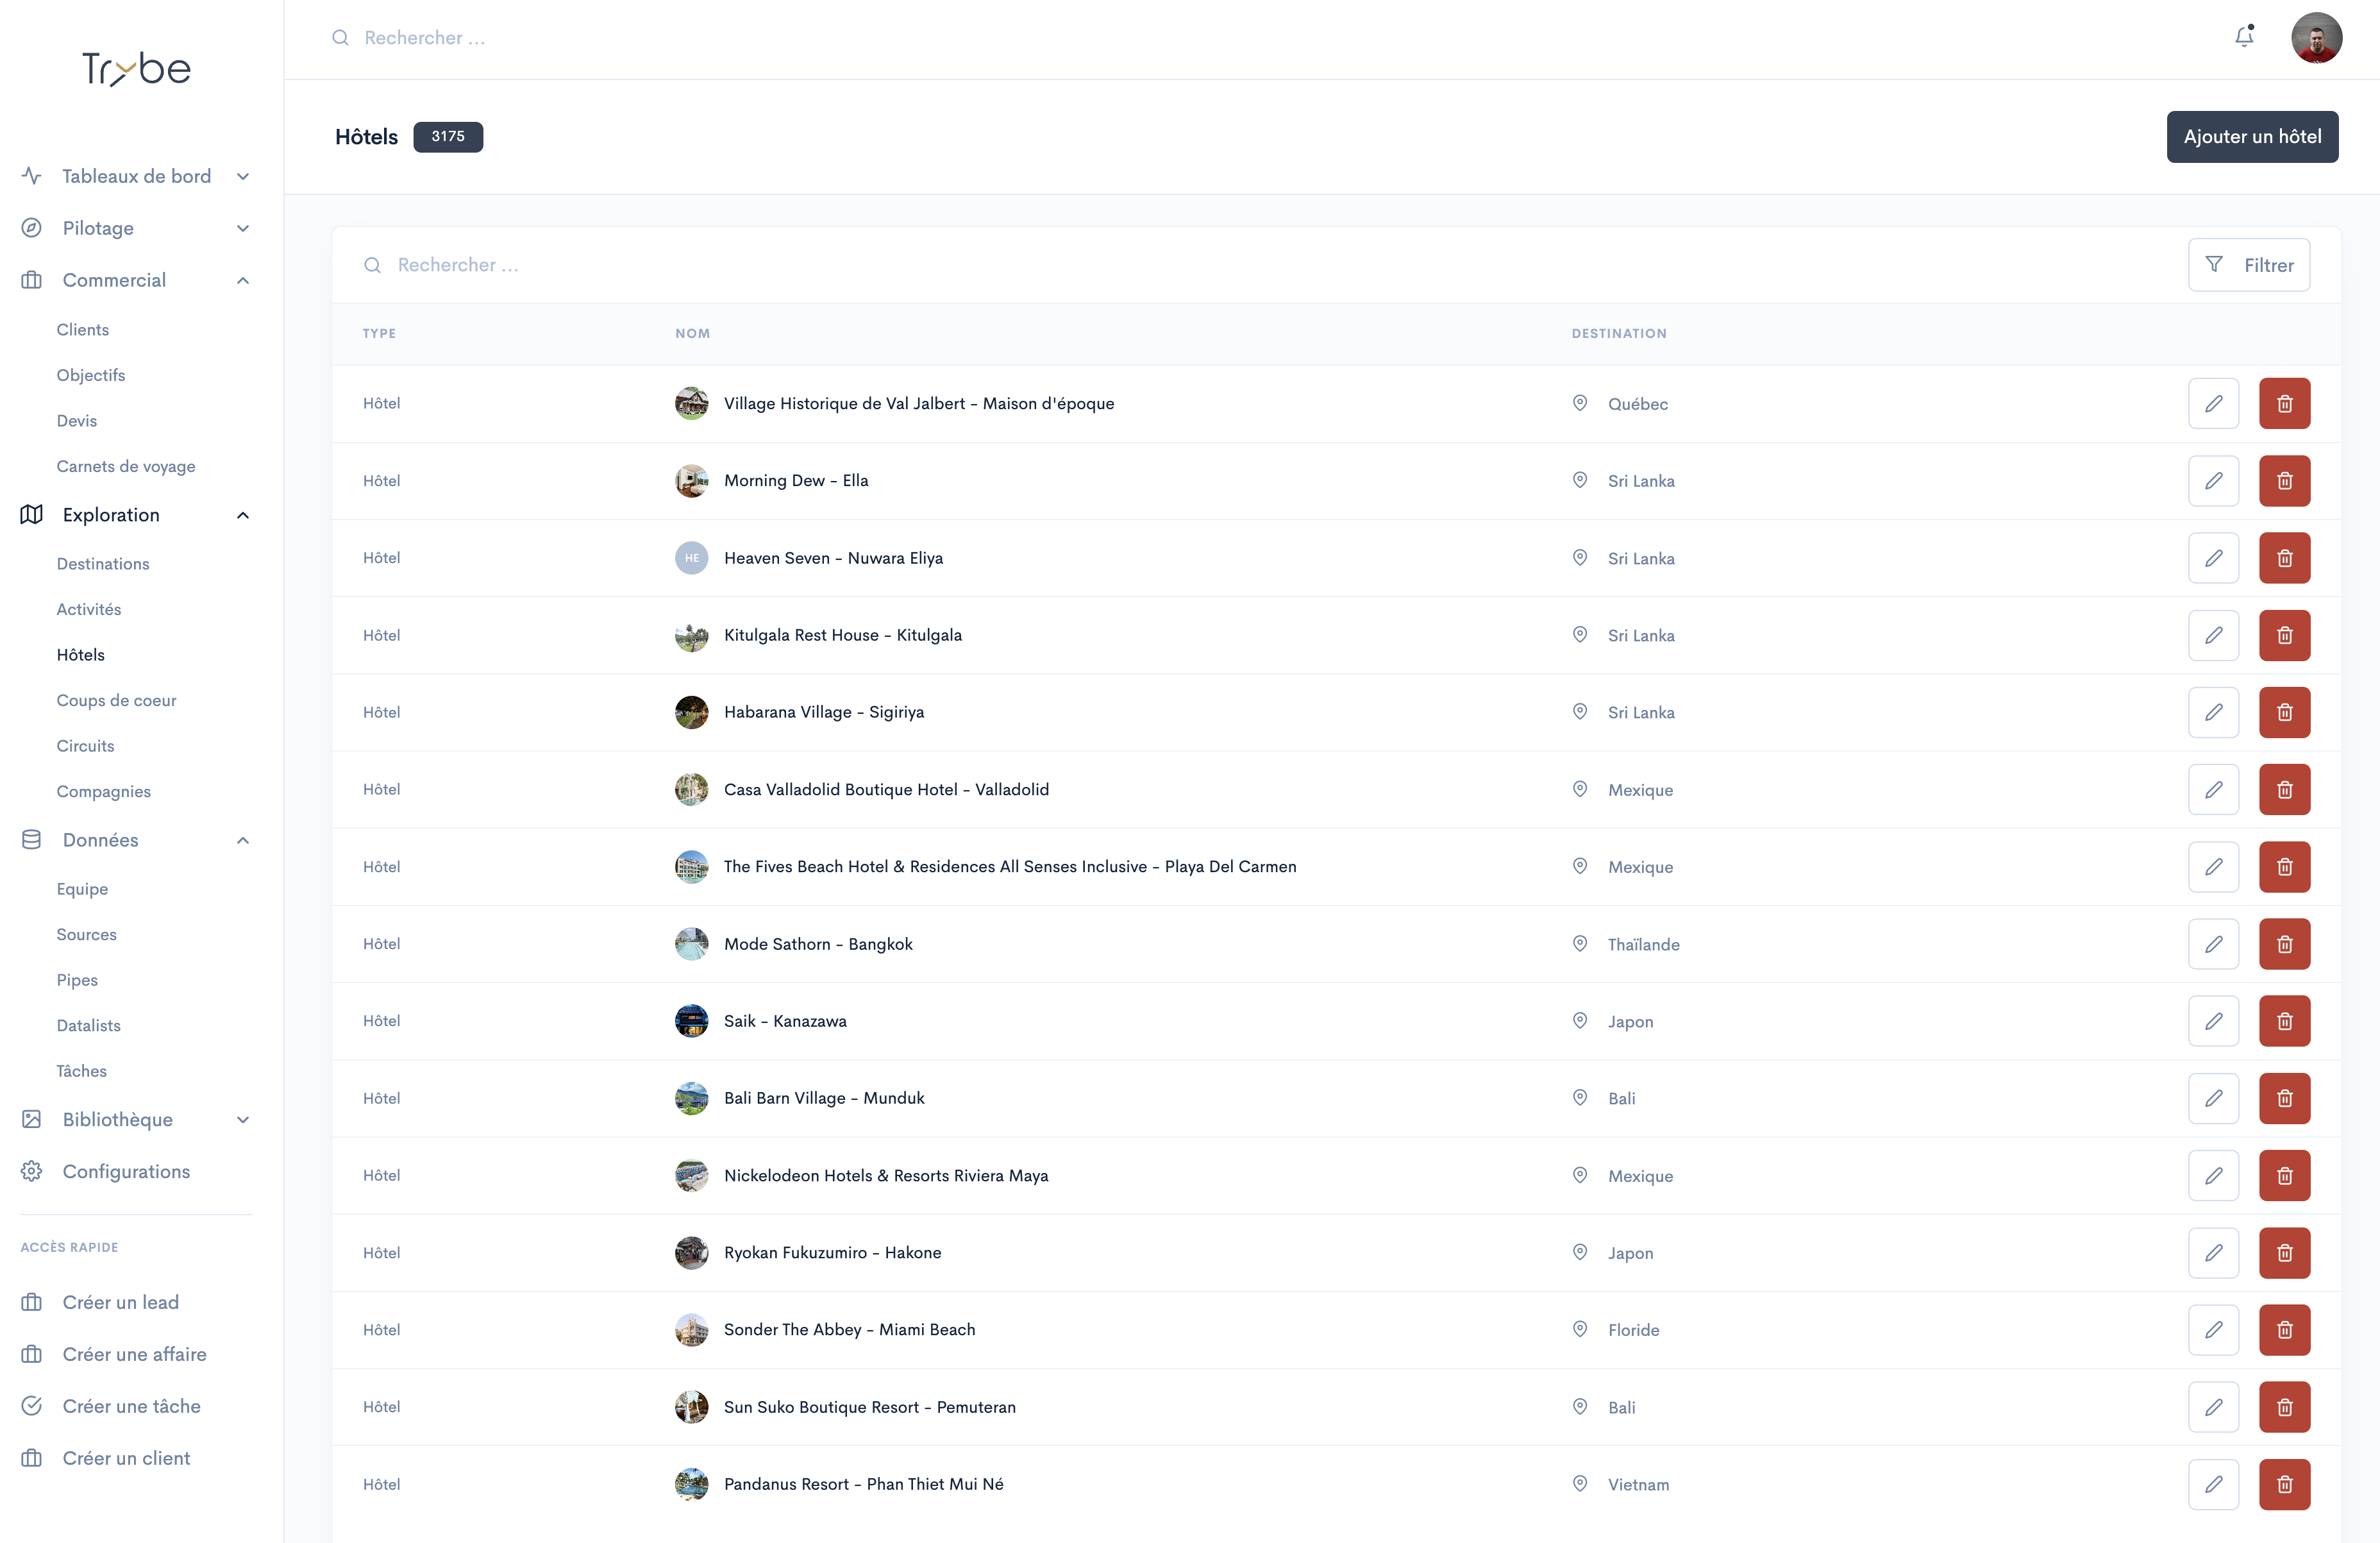
Task: Open user profile avatar menu
Action: [x=2316, y=38]
